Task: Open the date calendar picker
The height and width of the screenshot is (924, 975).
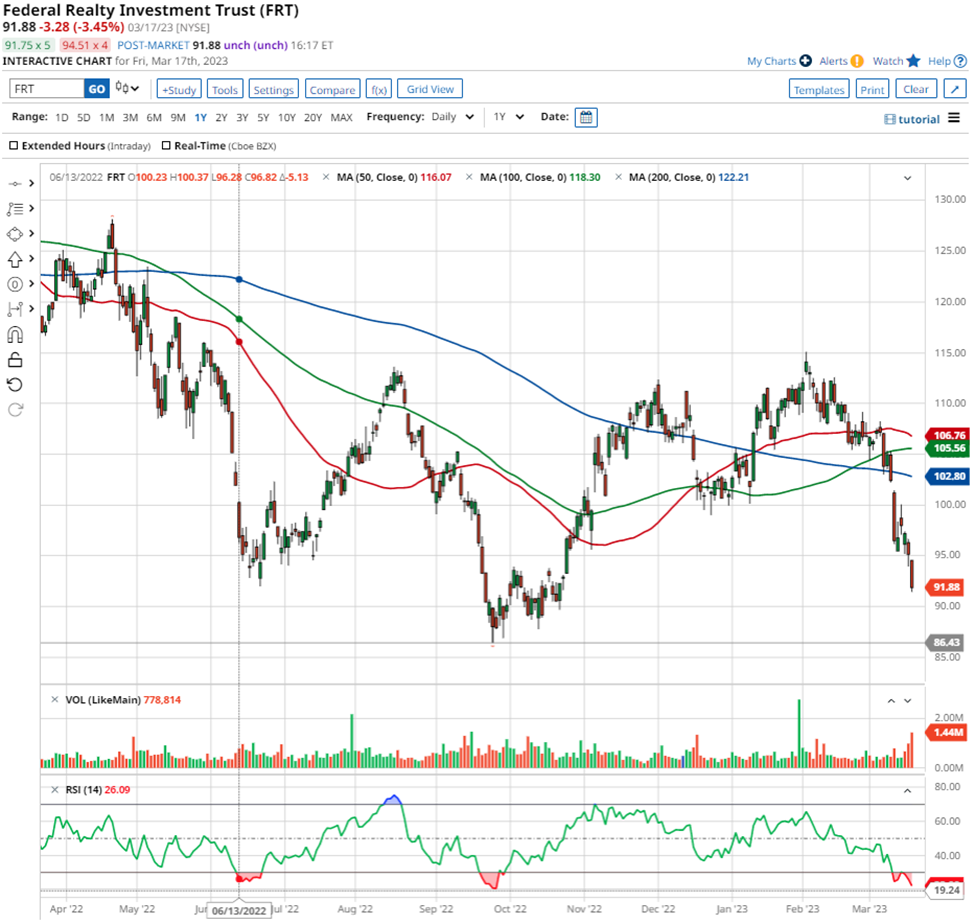Action: point(586,117)
